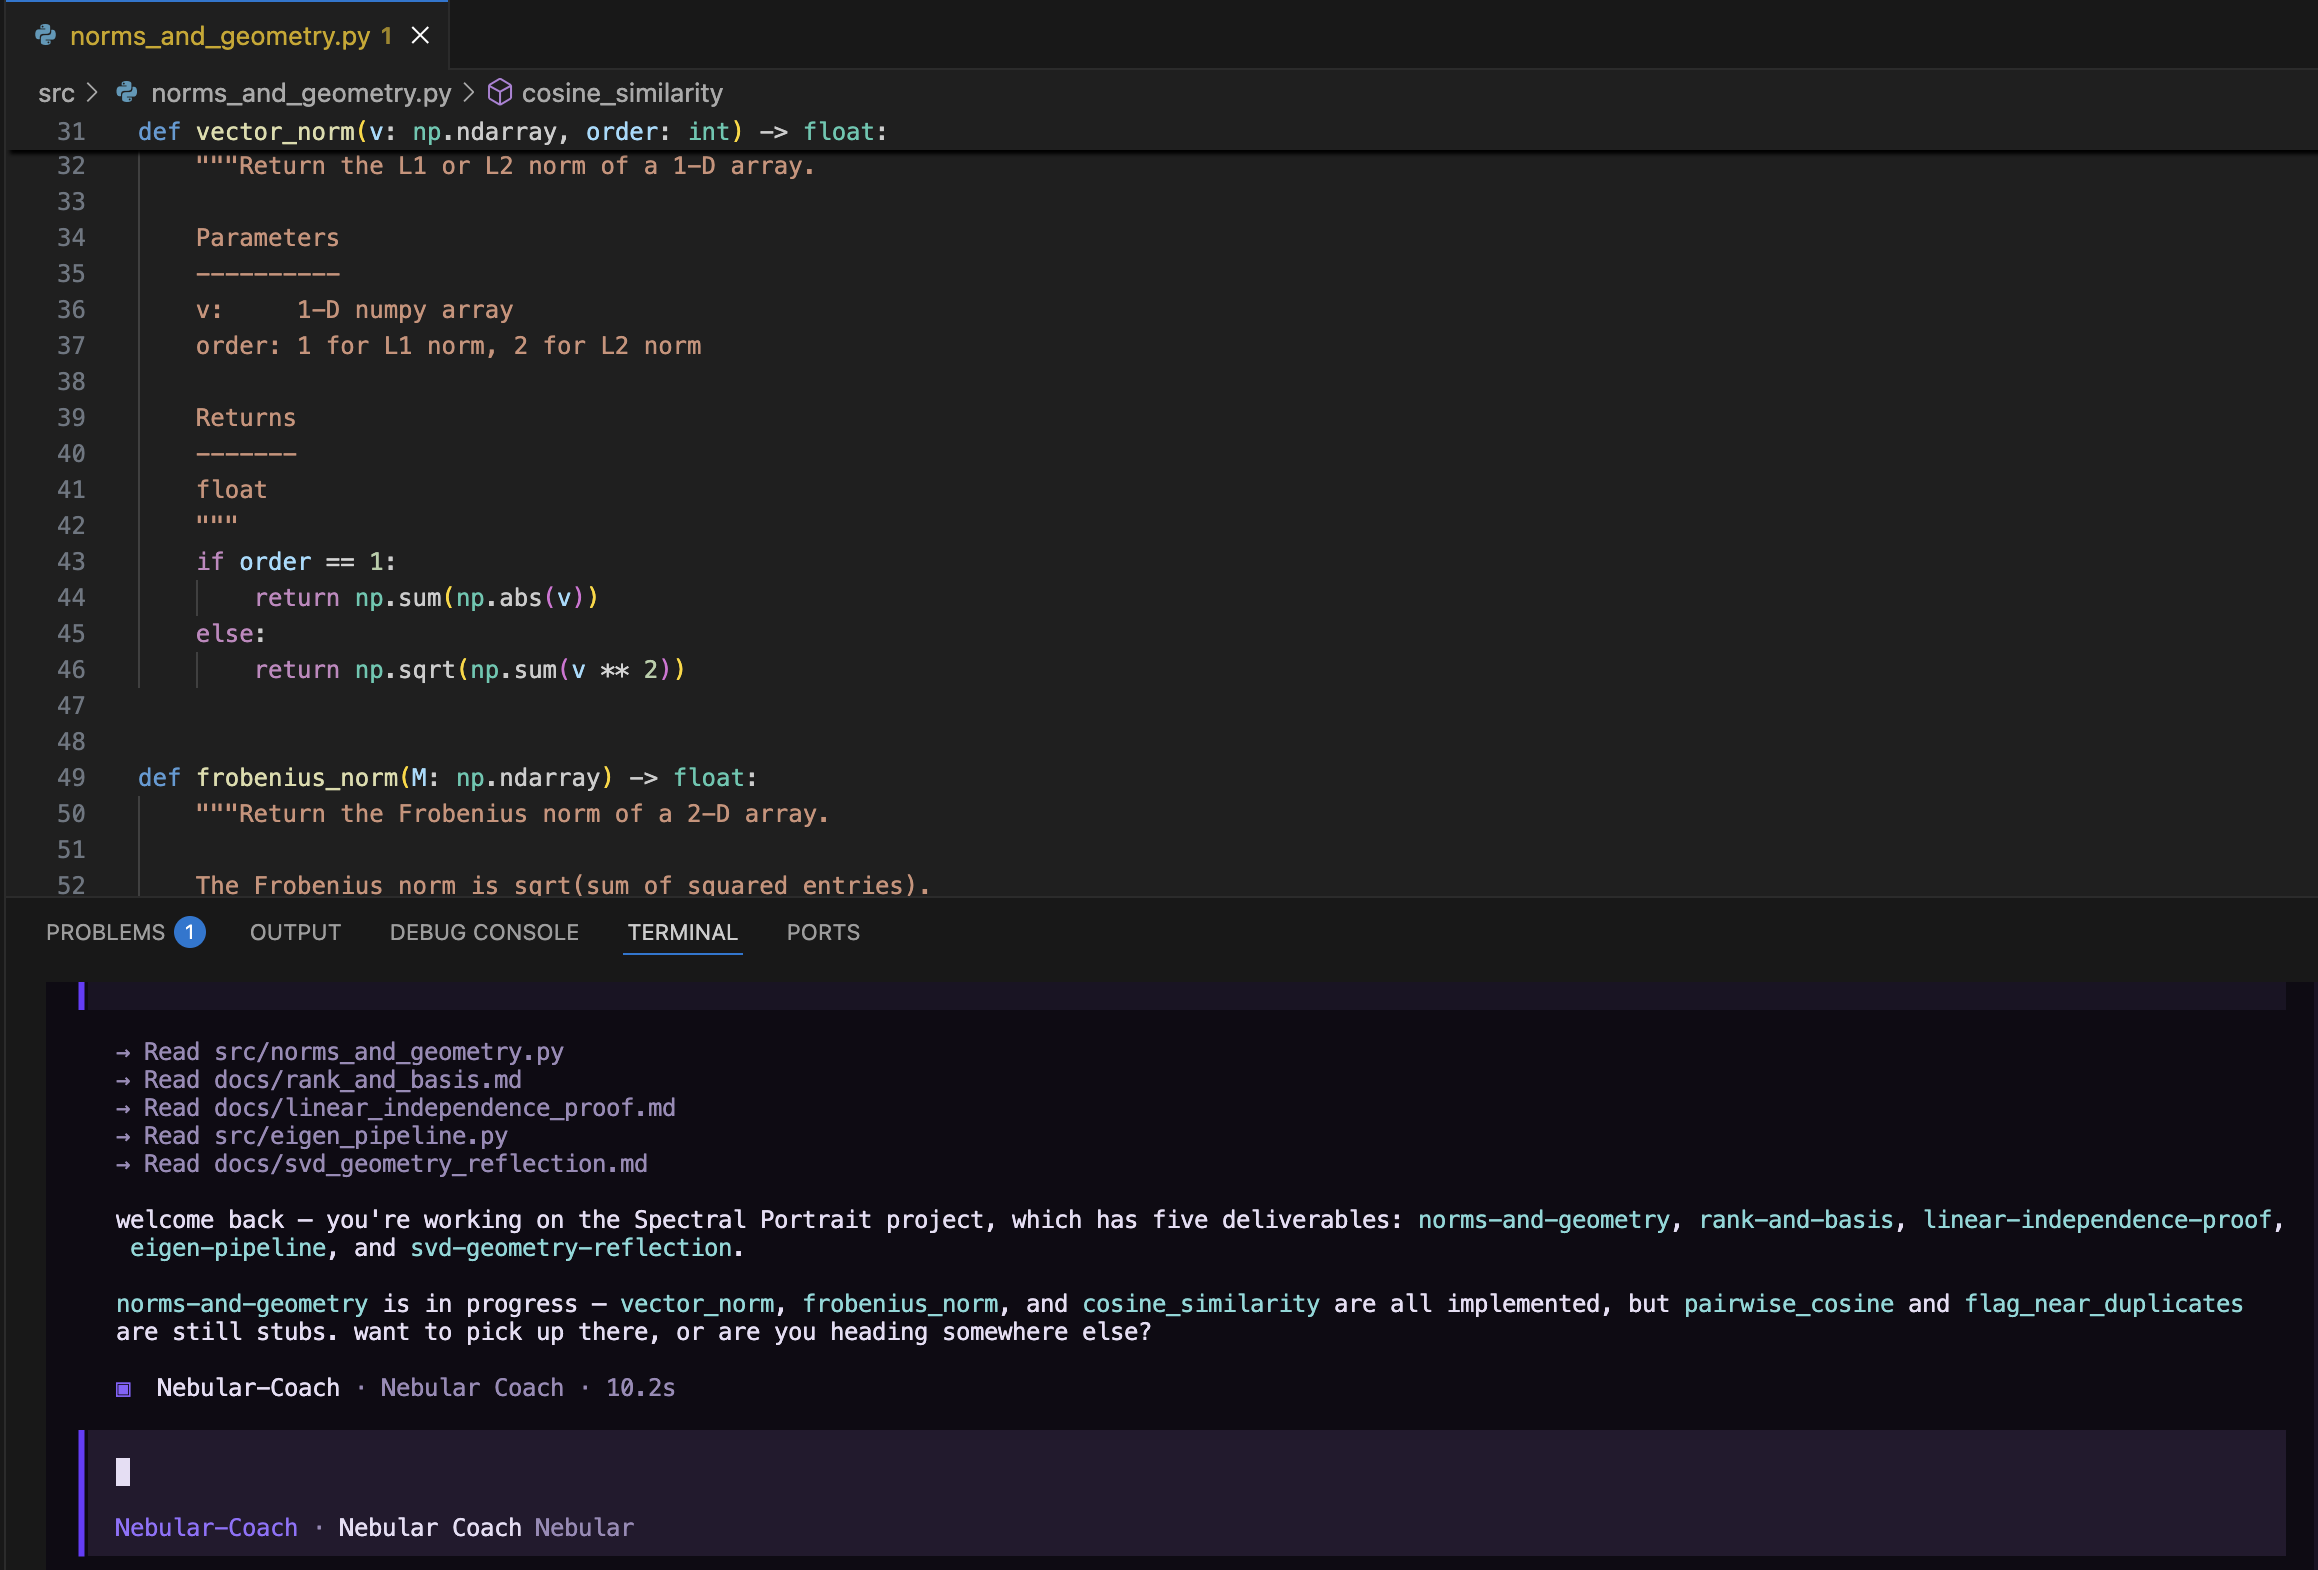
Task: Click the 'if order == 1:' code line
Action: pyautogui.click(x=296, y=561)
